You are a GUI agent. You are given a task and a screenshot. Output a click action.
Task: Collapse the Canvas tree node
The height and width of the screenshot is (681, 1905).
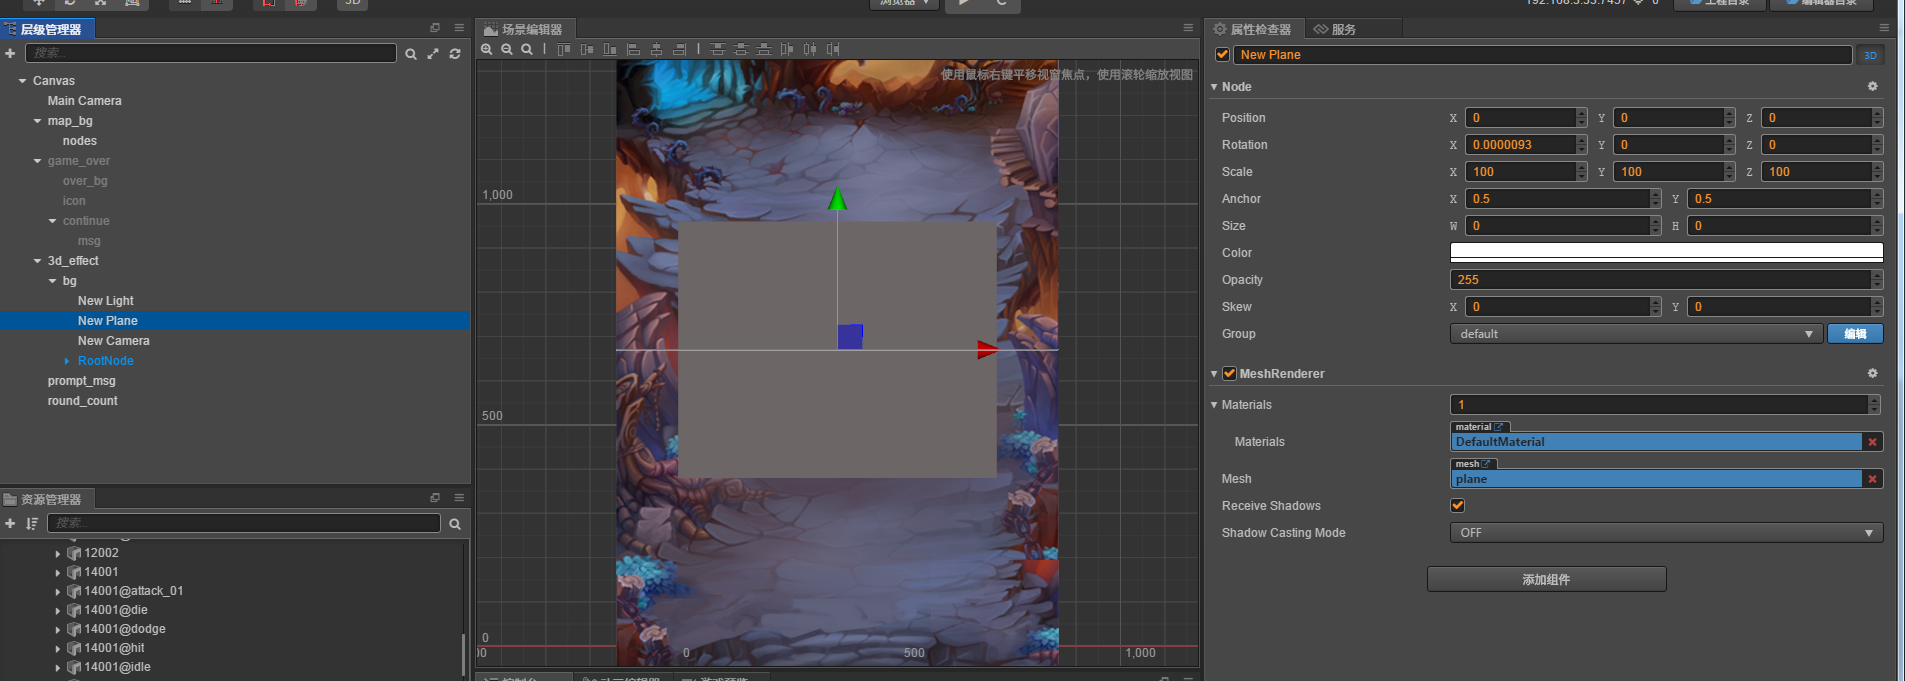[x=22, y=81]
